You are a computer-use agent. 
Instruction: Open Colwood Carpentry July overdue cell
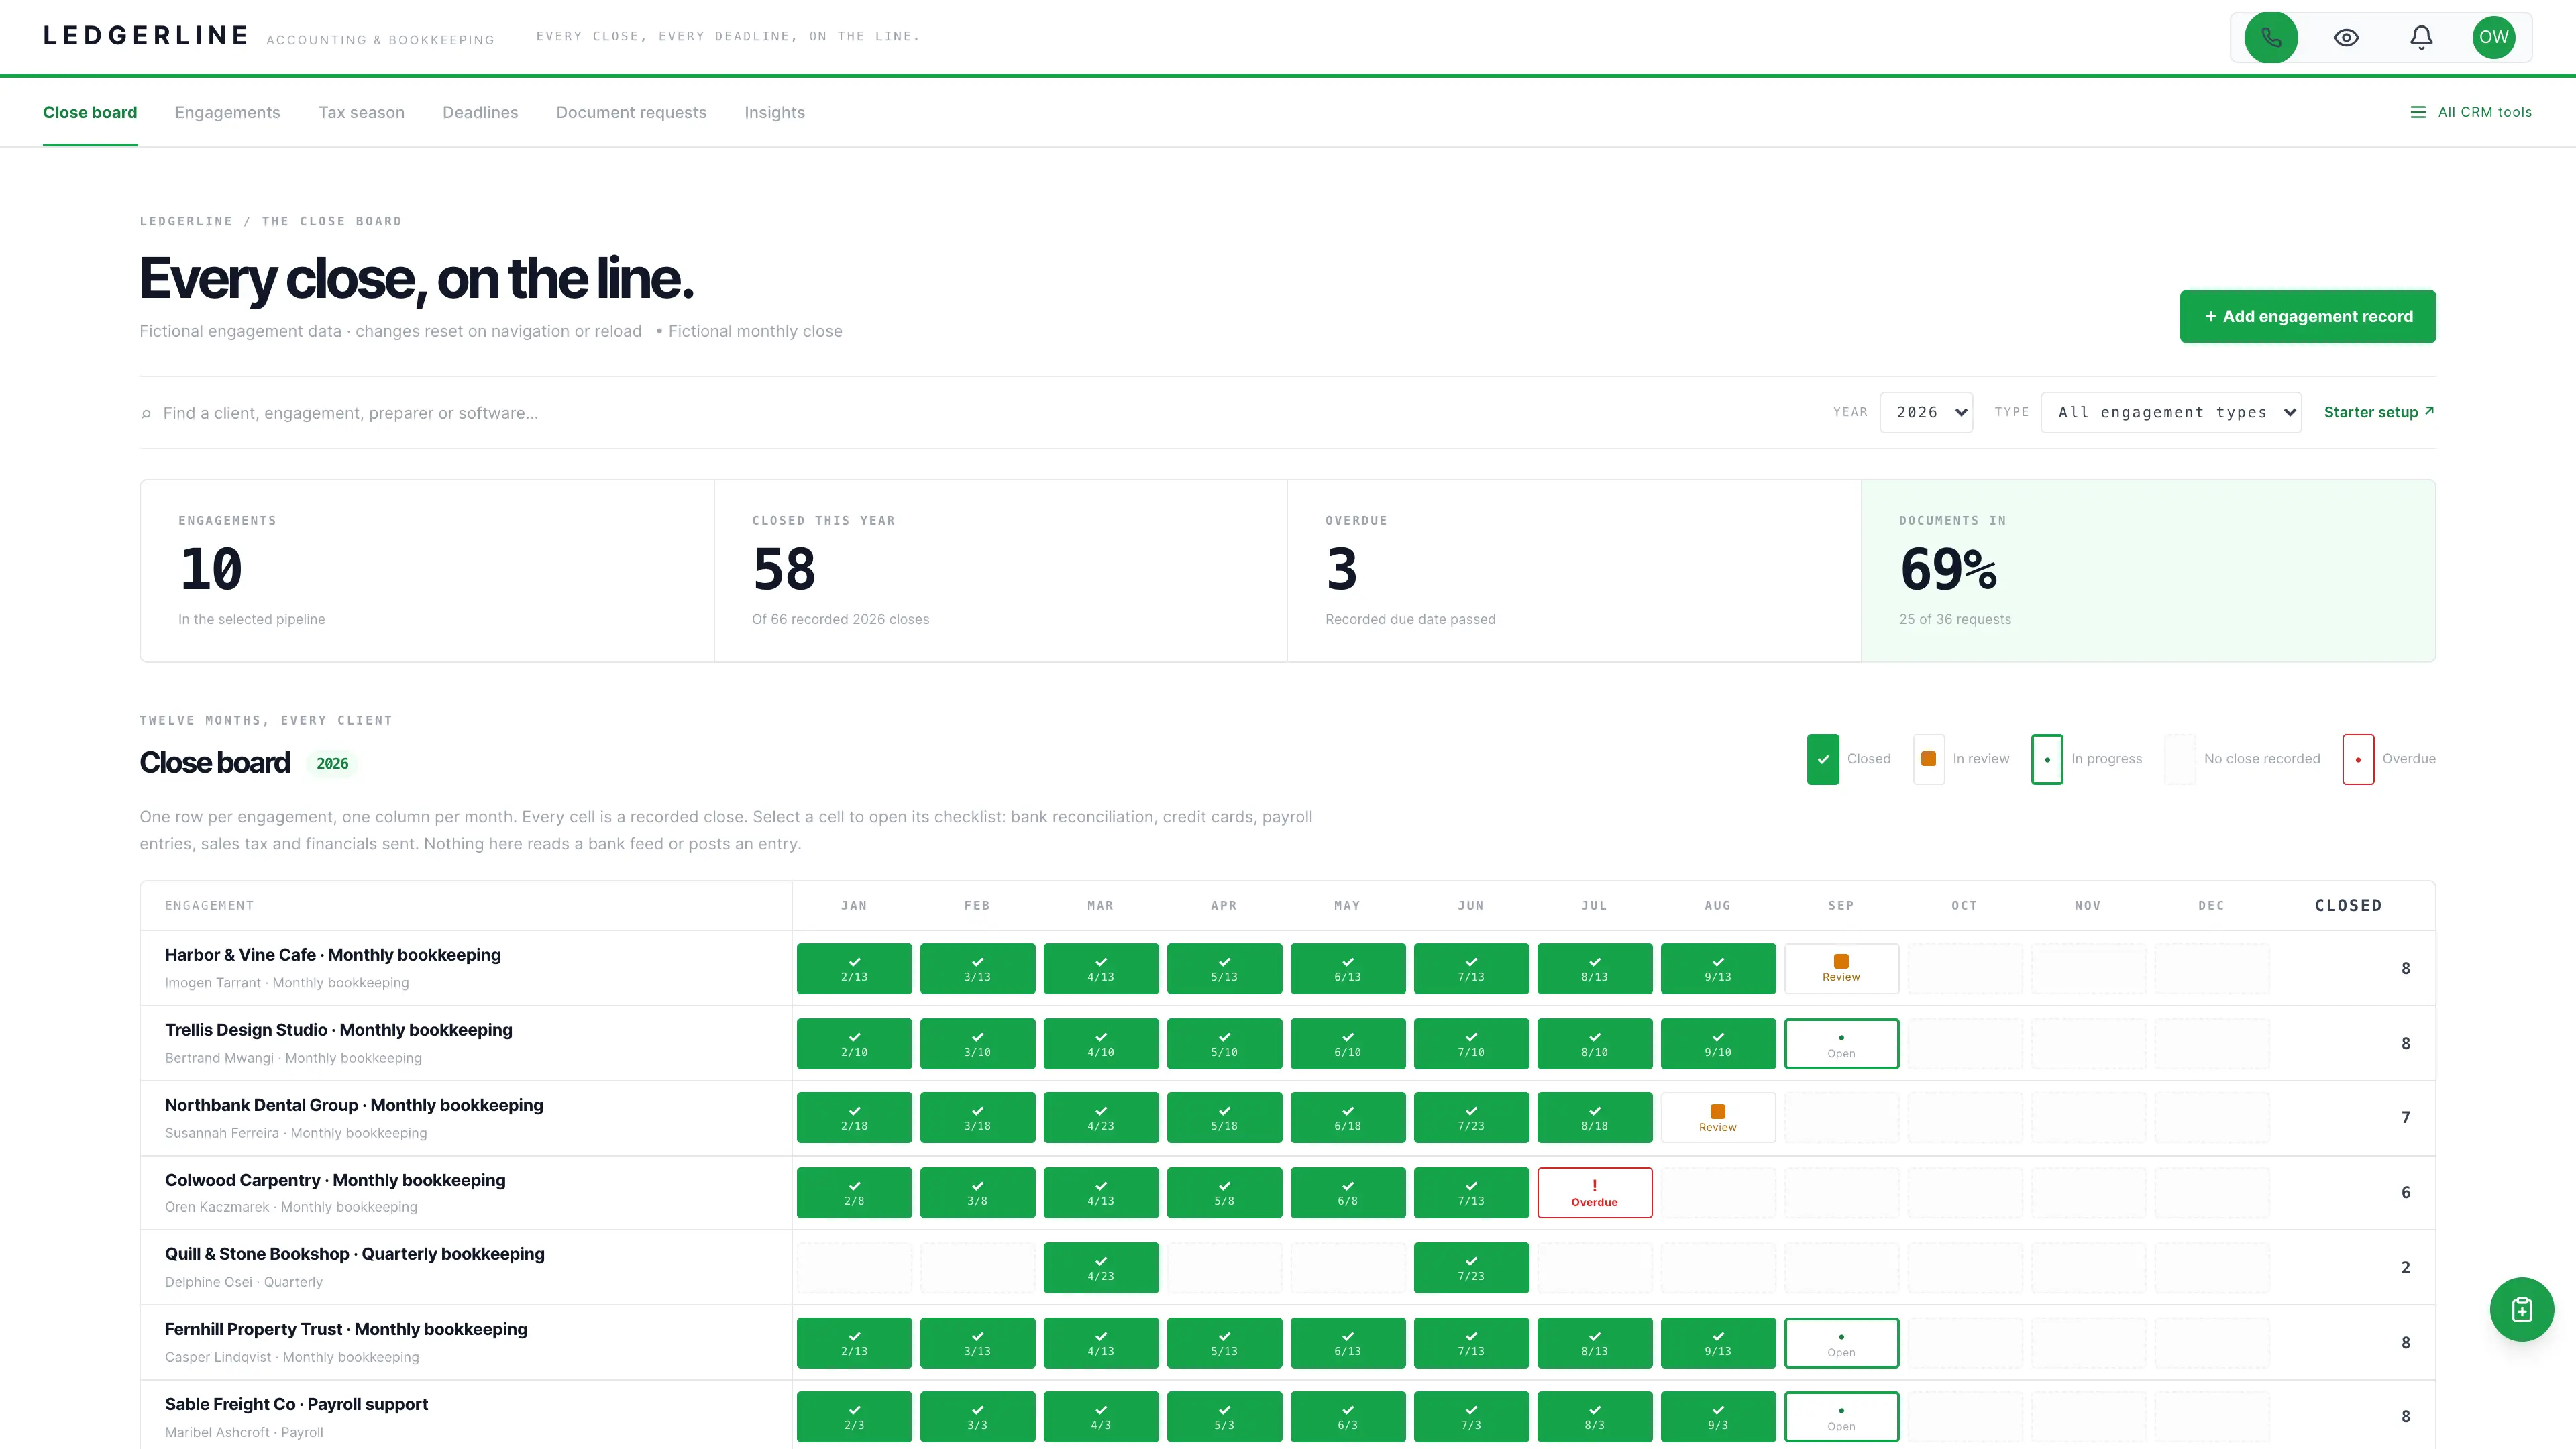pos(1594,1193)
